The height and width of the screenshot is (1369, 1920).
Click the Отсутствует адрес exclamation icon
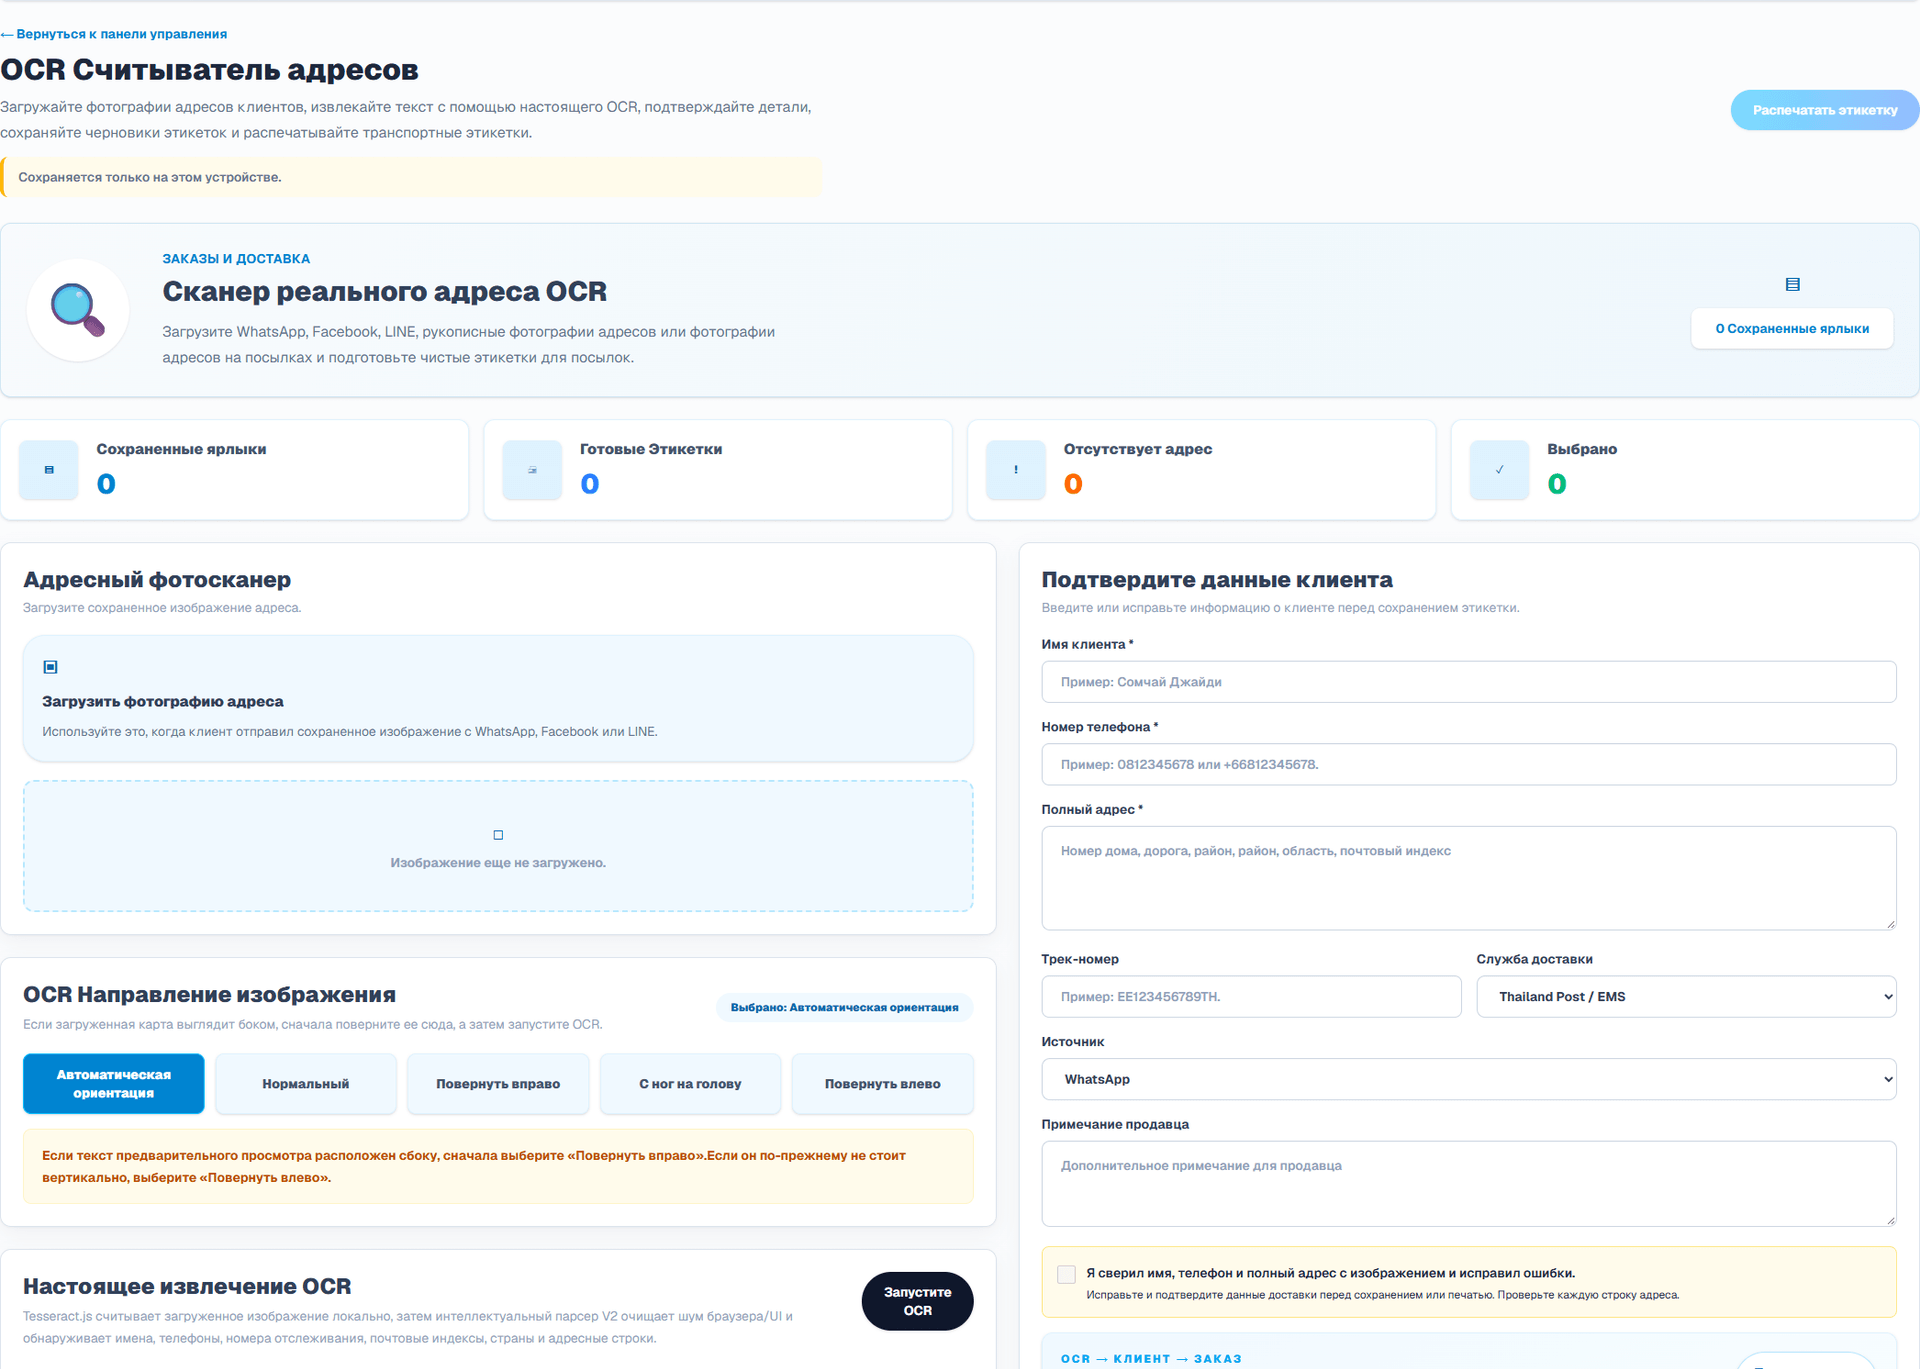1016,470
